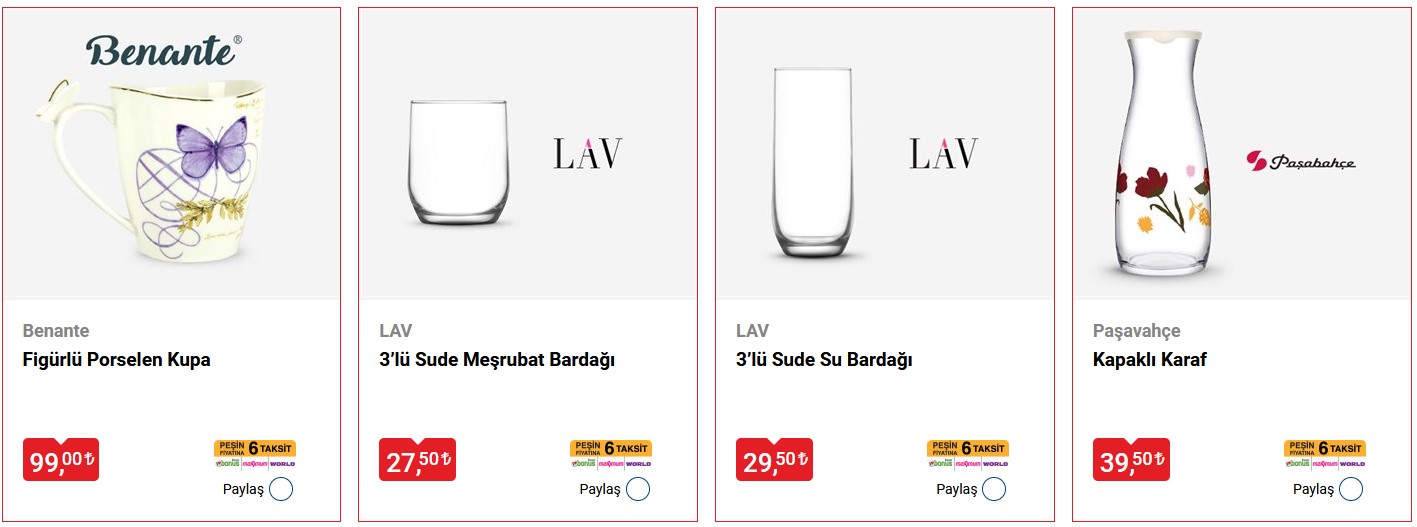Toggle Paylaş circle for Sude Su Bardağı

click(994, 489)
